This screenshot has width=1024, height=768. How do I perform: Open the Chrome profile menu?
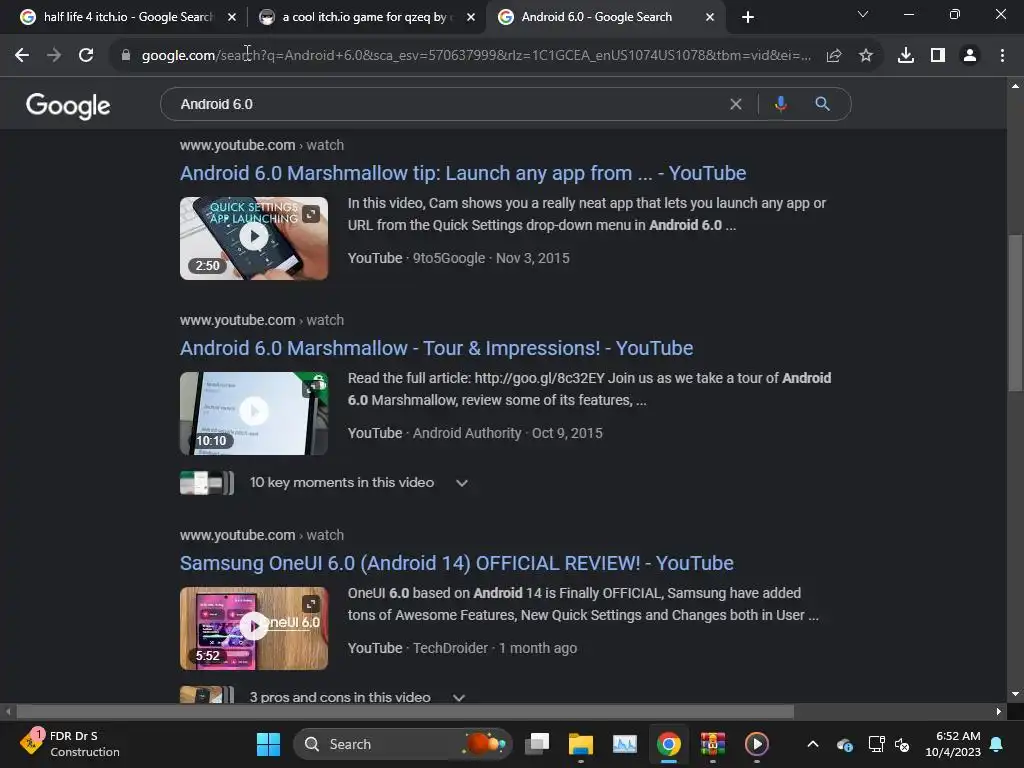[970, 56]
